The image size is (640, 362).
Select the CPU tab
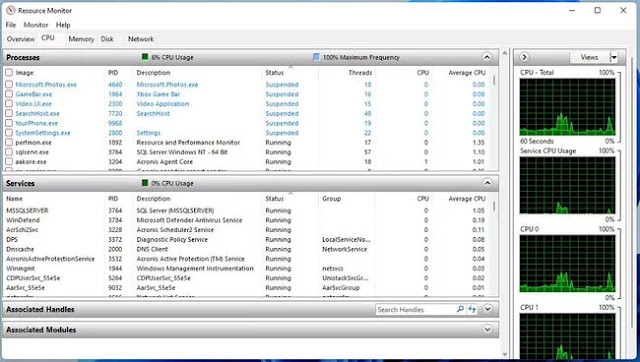pos(48,38)
